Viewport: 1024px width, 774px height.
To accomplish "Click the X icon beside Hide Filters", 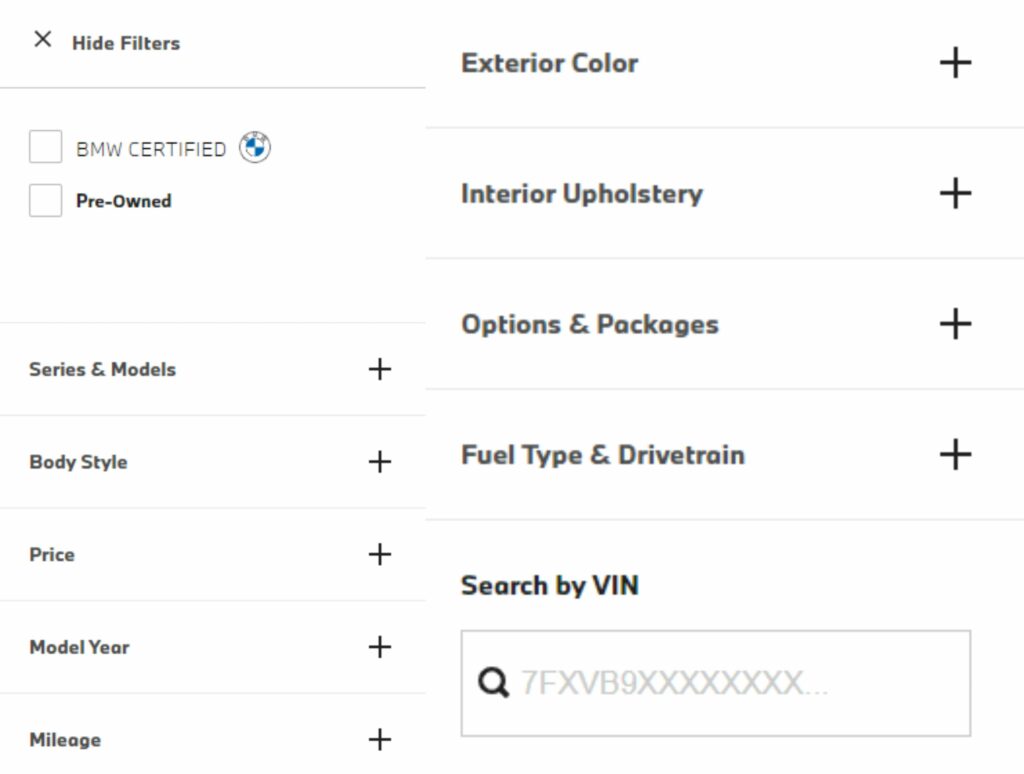I will pos(42,40).
